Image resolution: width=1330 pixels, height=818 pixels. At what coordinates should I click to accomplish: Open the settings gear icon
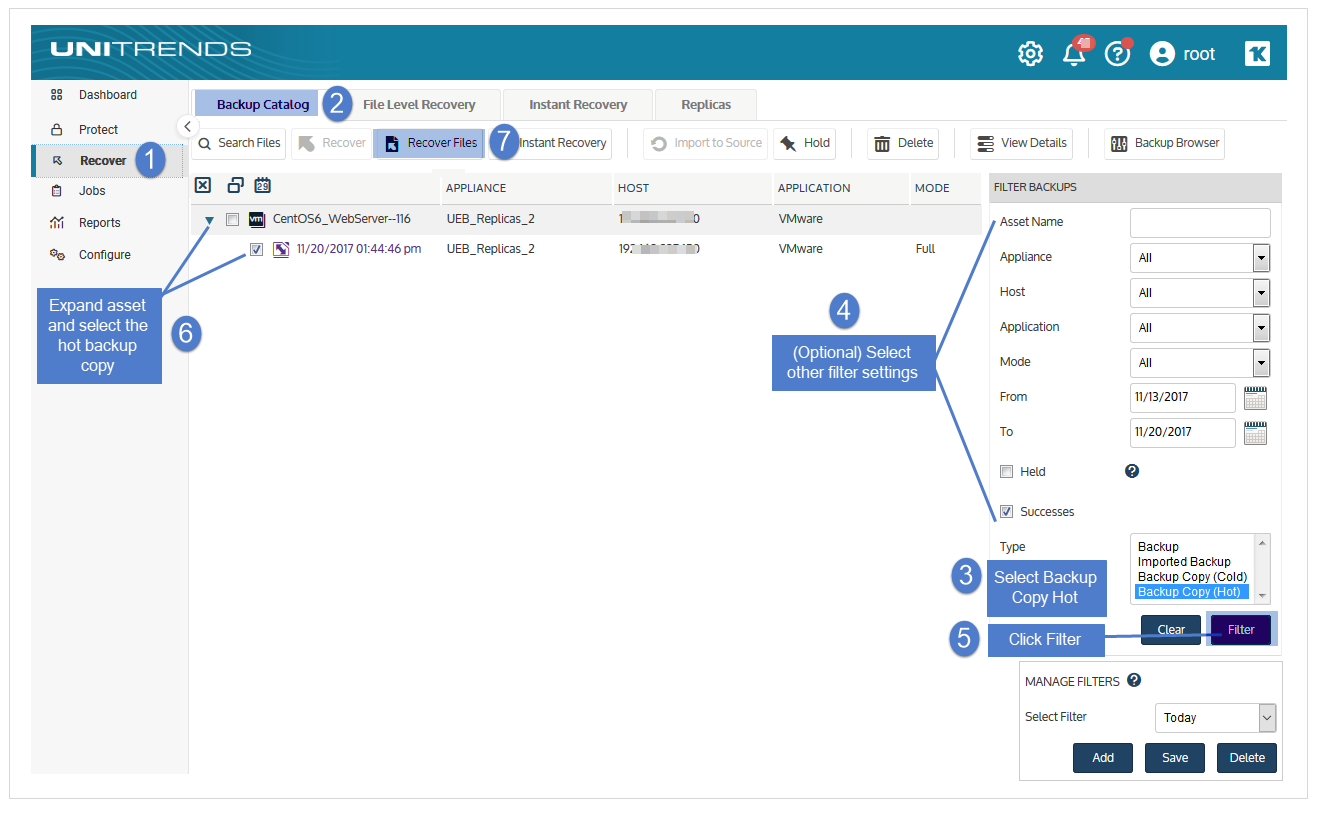[x=1030, y=54]
